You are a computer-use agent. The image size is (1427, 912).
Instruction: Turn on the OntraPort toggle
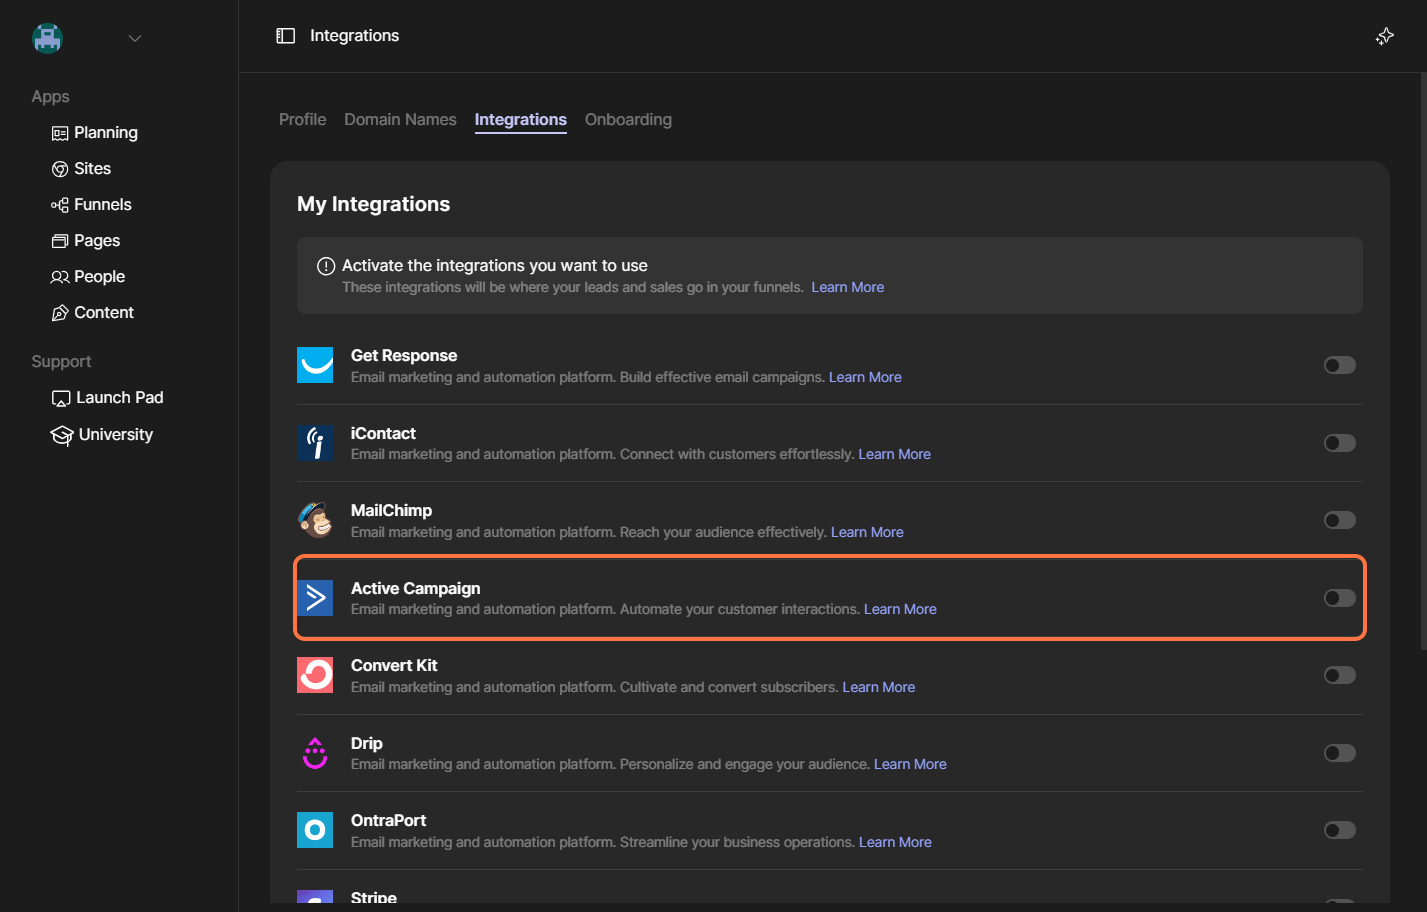[1339, 830]
